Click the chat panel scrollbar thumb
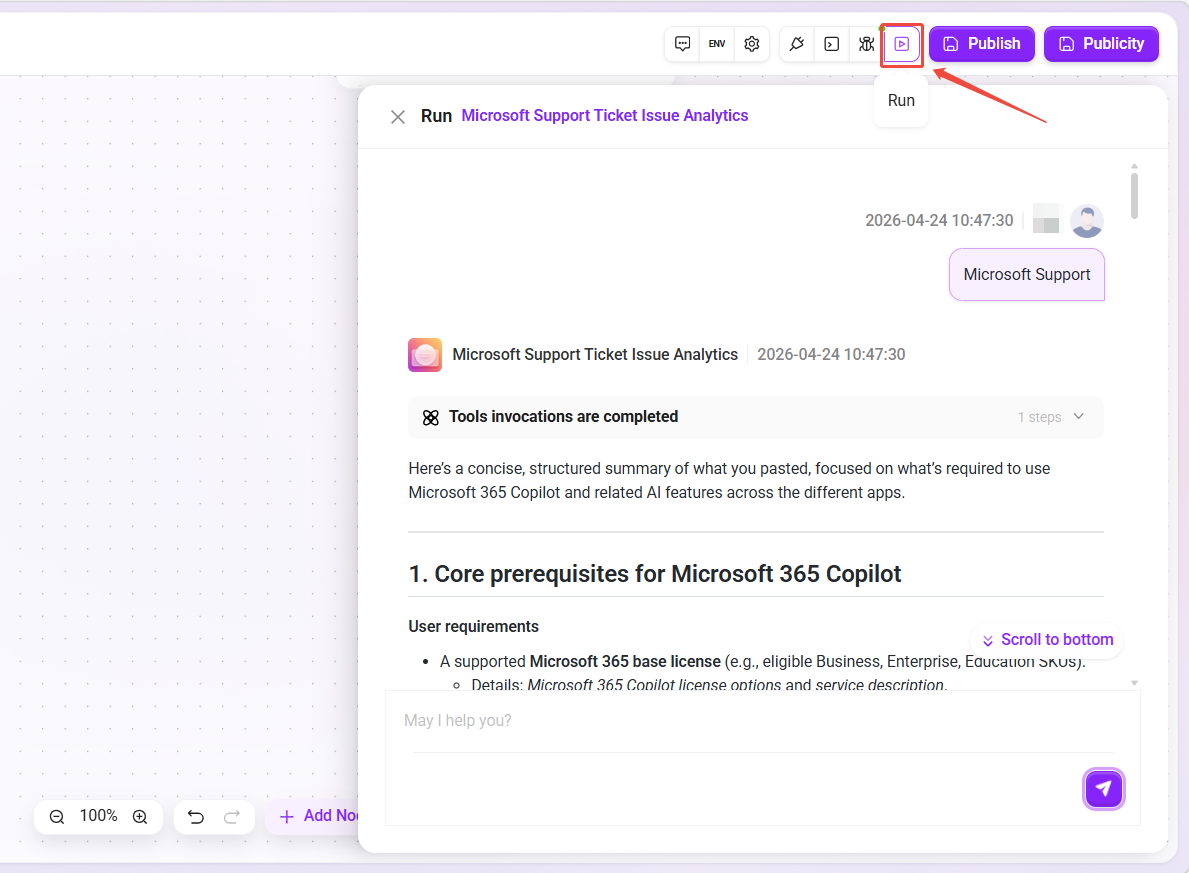Image resolution: width=1189 pixels, height=873 pixels. [x=1134, y=196]
